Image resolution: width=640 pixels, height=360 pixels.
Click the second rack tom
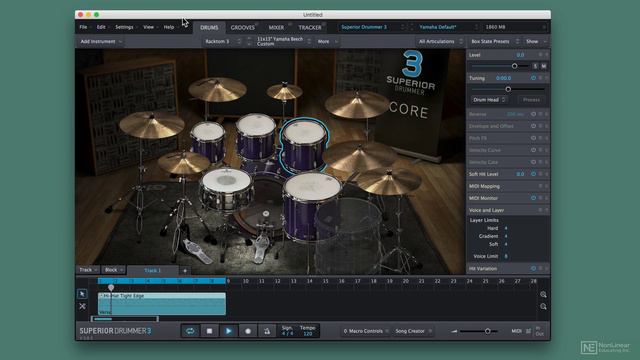coord(256,136)
